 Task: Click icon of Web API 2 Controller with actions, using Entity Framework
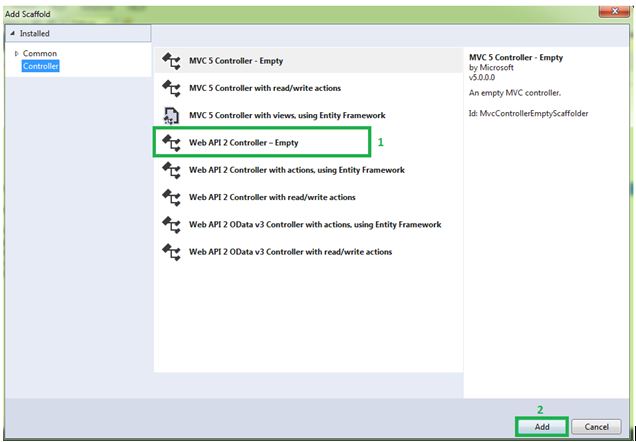tap(171, 170)
